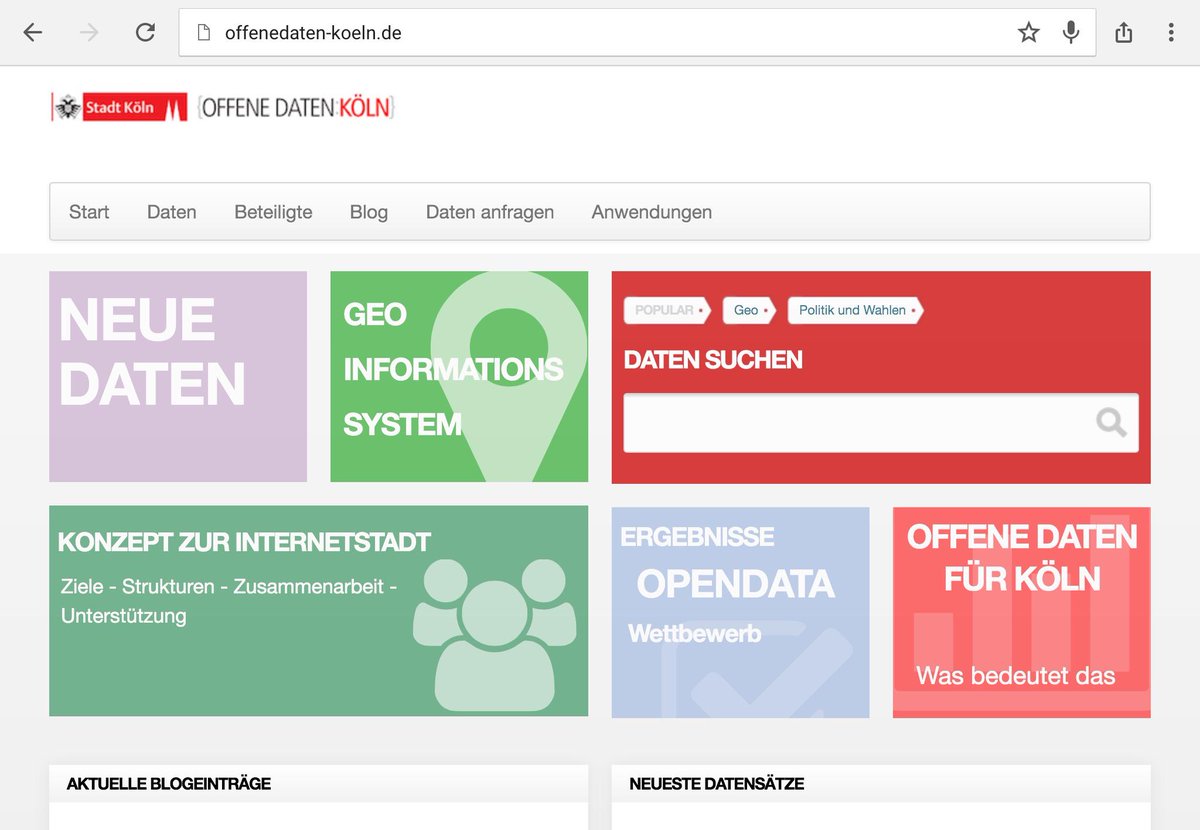
Task: Open the Geo Informations System tile
Action: 459,376
